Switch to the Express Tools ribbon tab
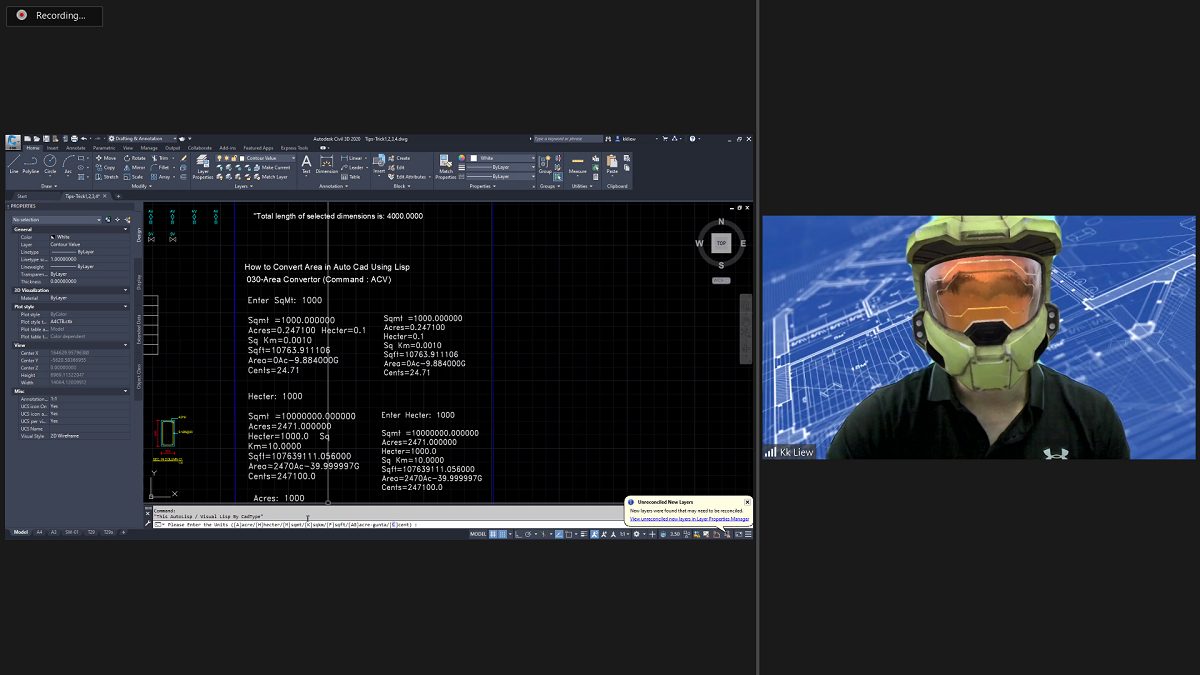The width and height of the screenshot is (1200, 675). click(x=295, y=148)
